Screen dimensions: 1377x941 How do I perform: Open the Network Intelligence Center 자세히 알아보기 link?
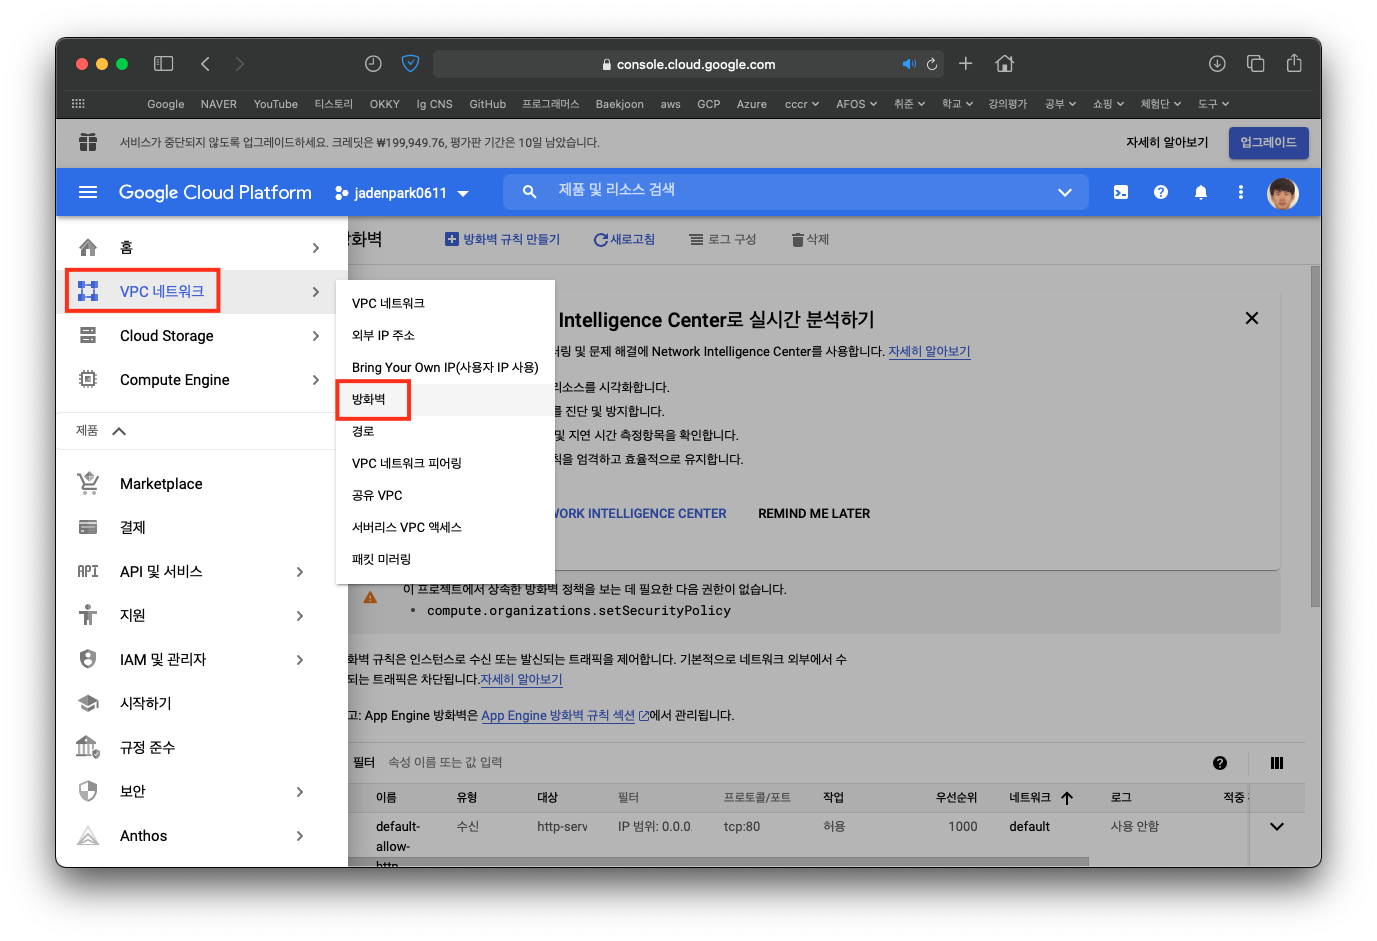click(929, 351)
